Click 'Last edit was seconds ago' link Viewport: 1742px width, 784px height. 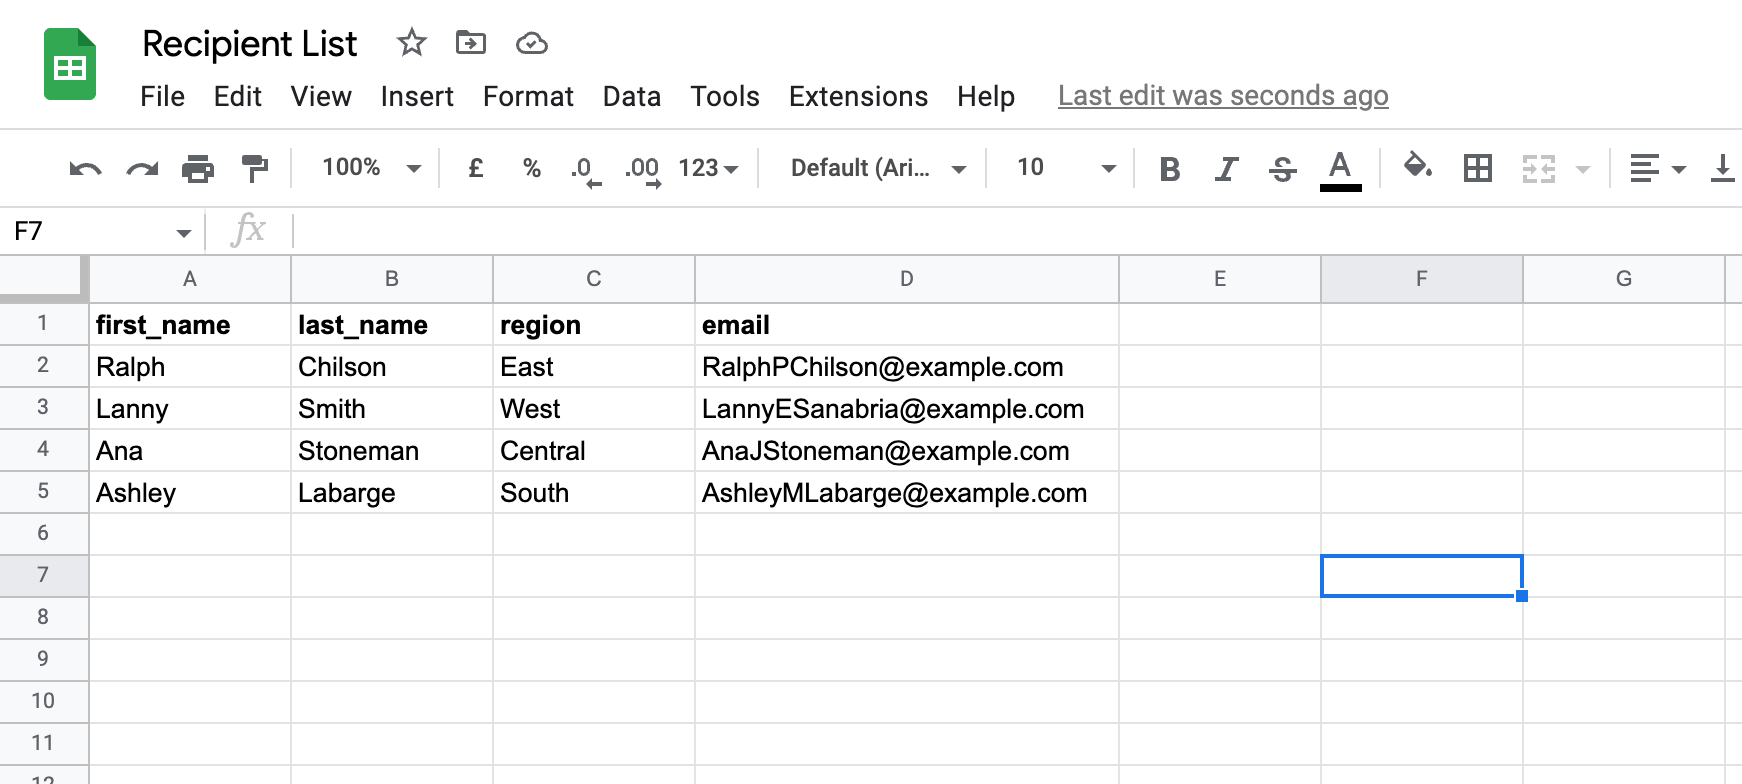click(x=1223, y=96)
